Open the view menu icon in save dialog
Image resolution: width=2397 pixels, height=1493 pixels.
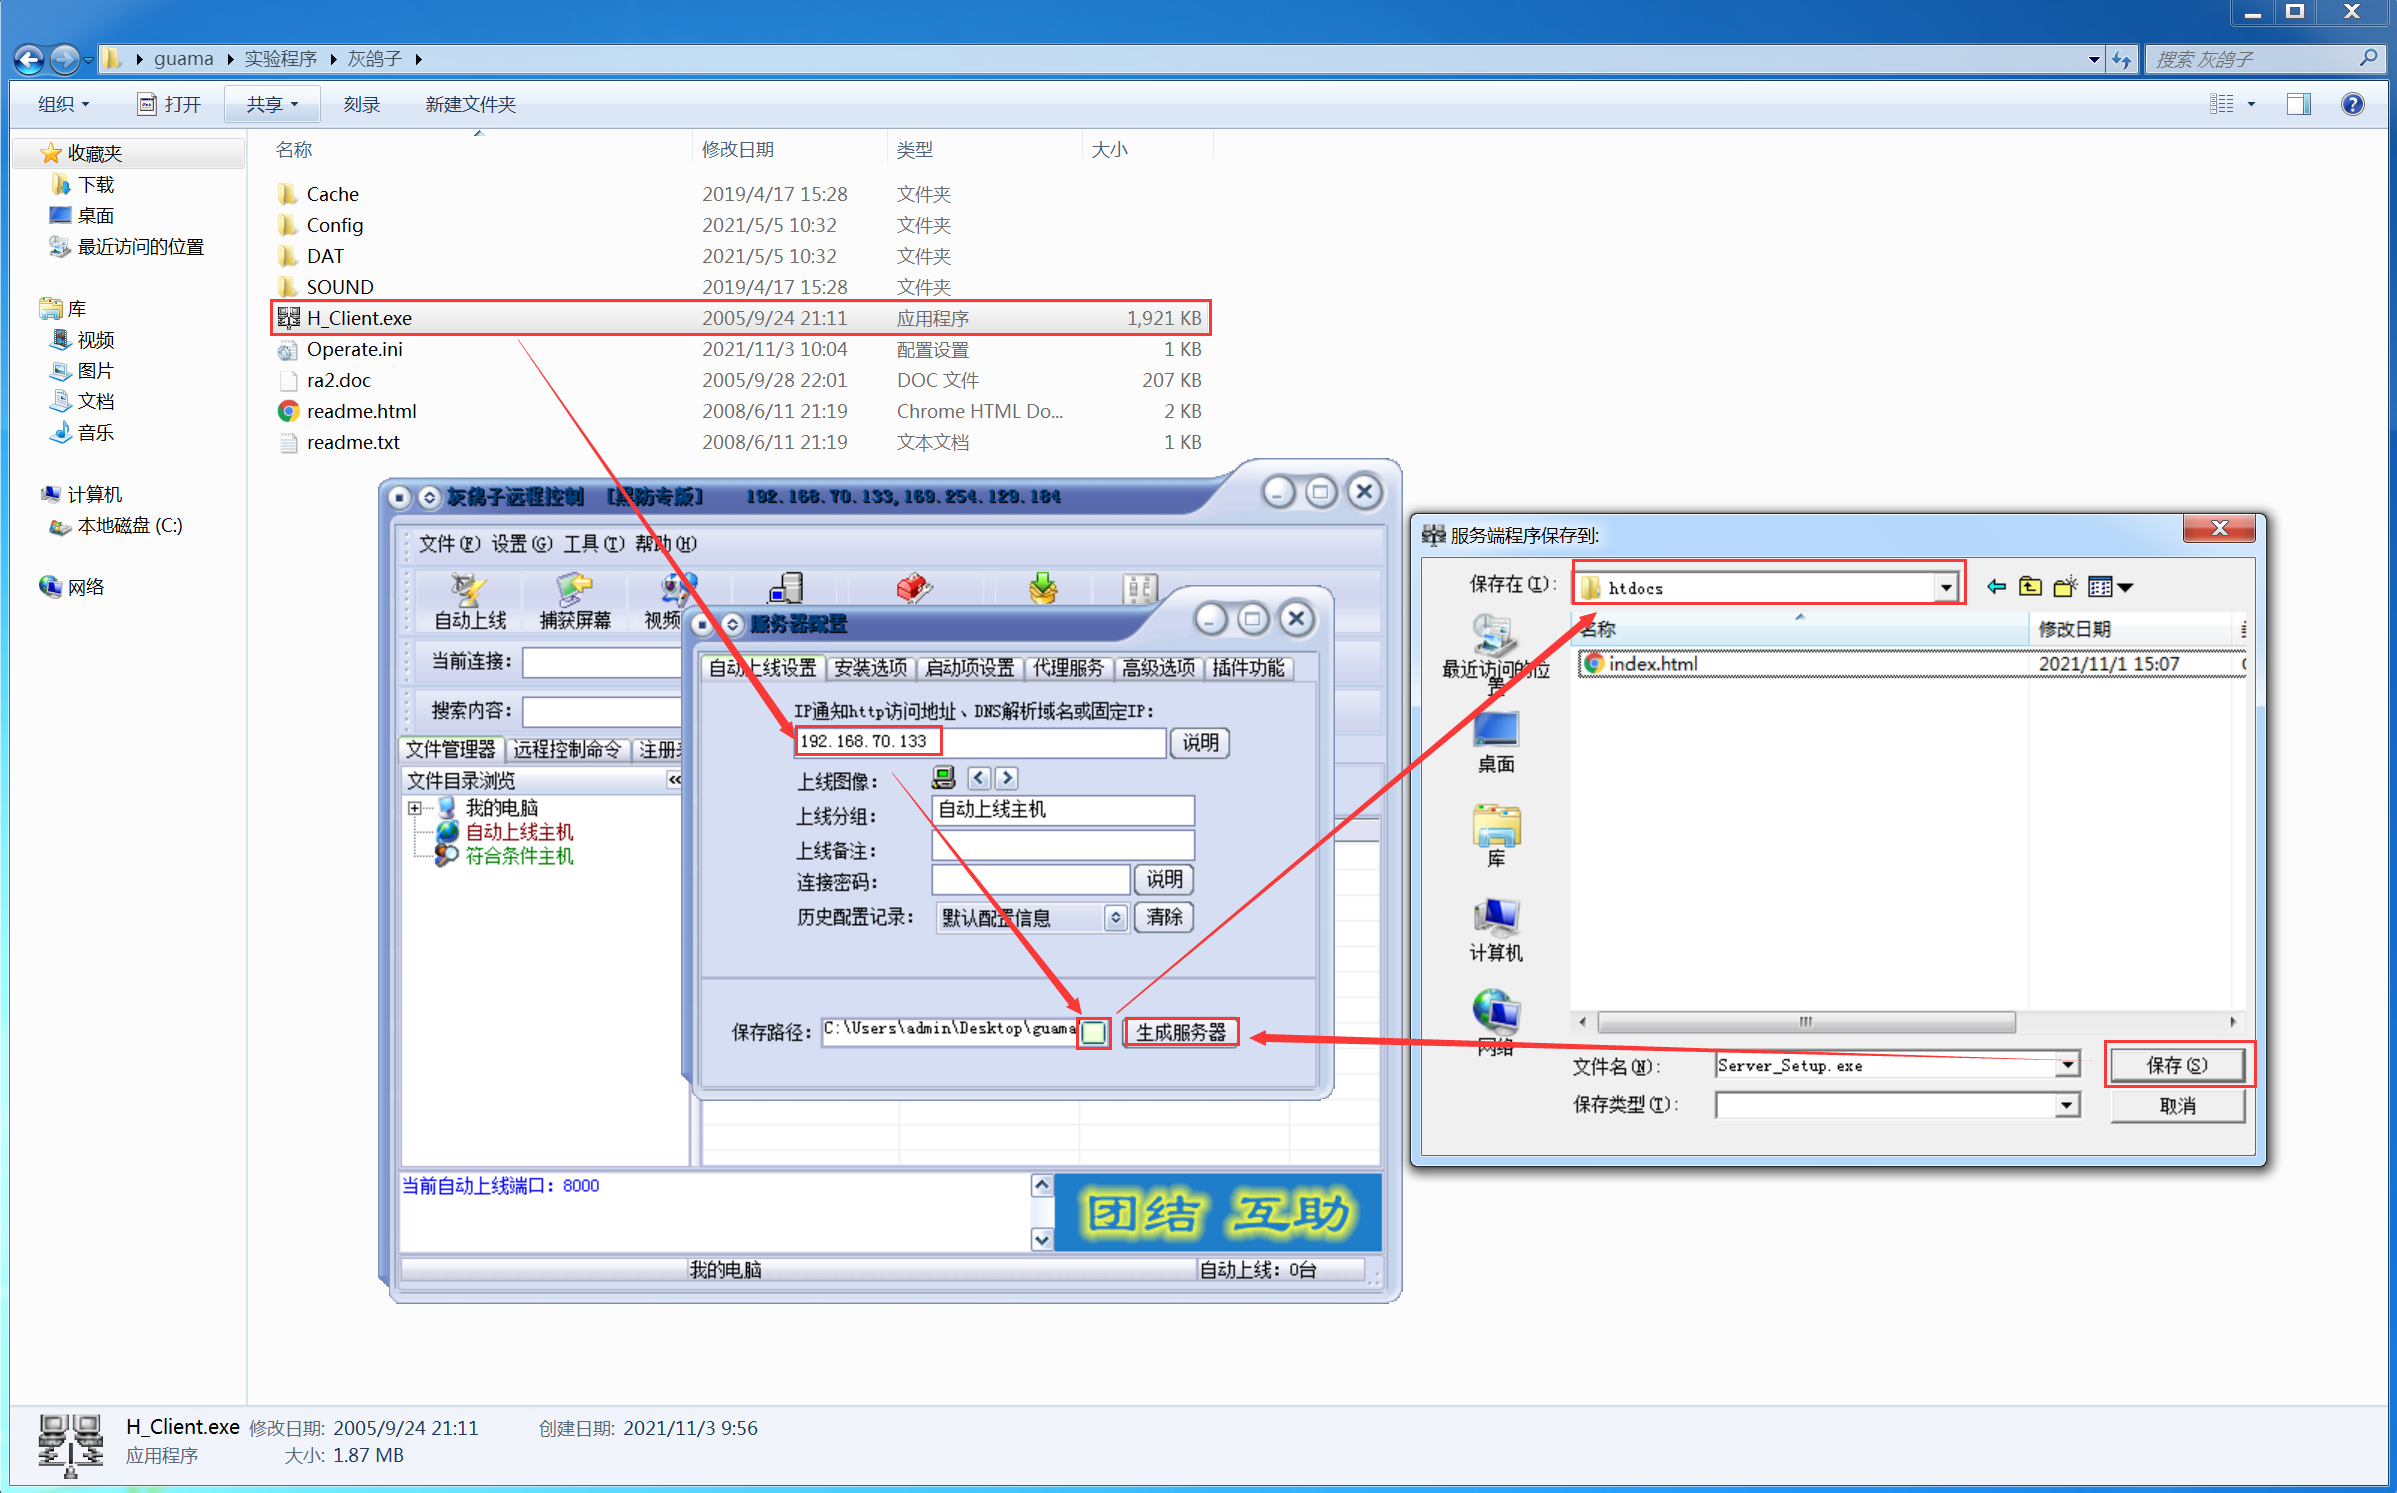(2110, 587)
